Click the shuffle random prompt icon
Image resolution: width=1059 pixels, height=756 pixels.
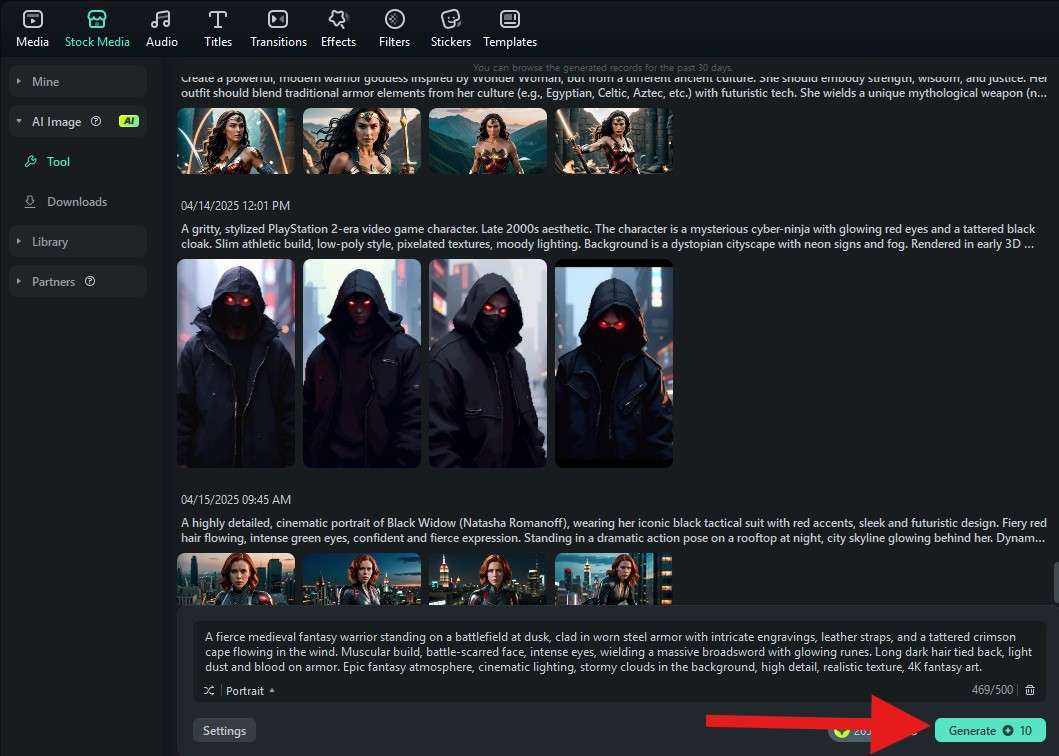click(x=209, y=690)
